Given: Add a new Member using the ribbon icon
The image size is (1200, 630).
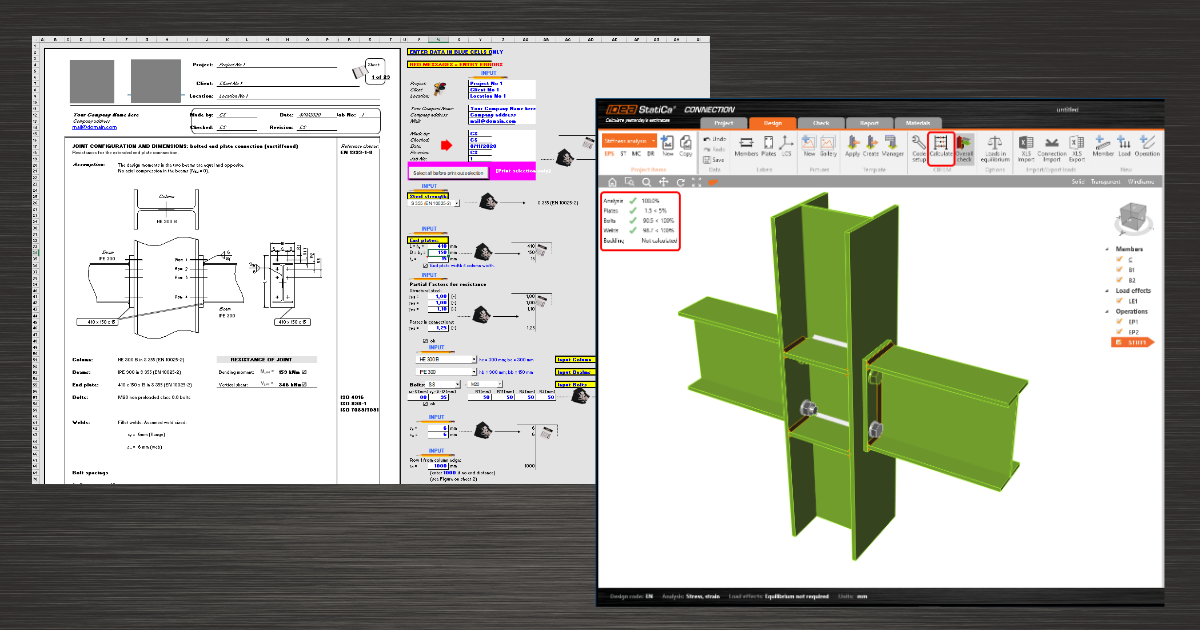Looking at the screenshot, I should (x=1104, y=147).
